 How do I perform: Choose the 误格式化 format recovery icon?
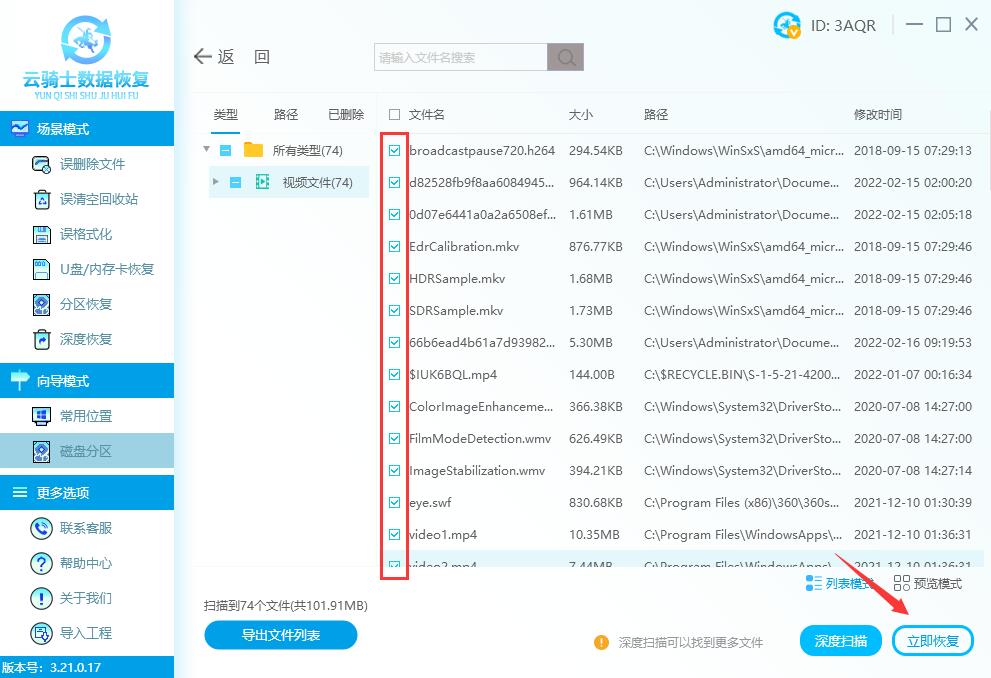(x=41, y=234)
